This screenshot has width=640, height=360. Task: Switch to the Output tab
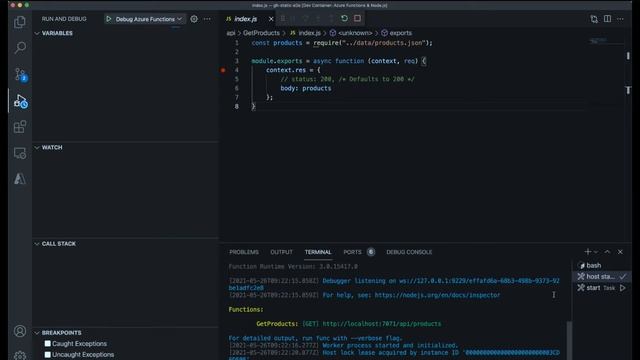(x=281, y=252)
